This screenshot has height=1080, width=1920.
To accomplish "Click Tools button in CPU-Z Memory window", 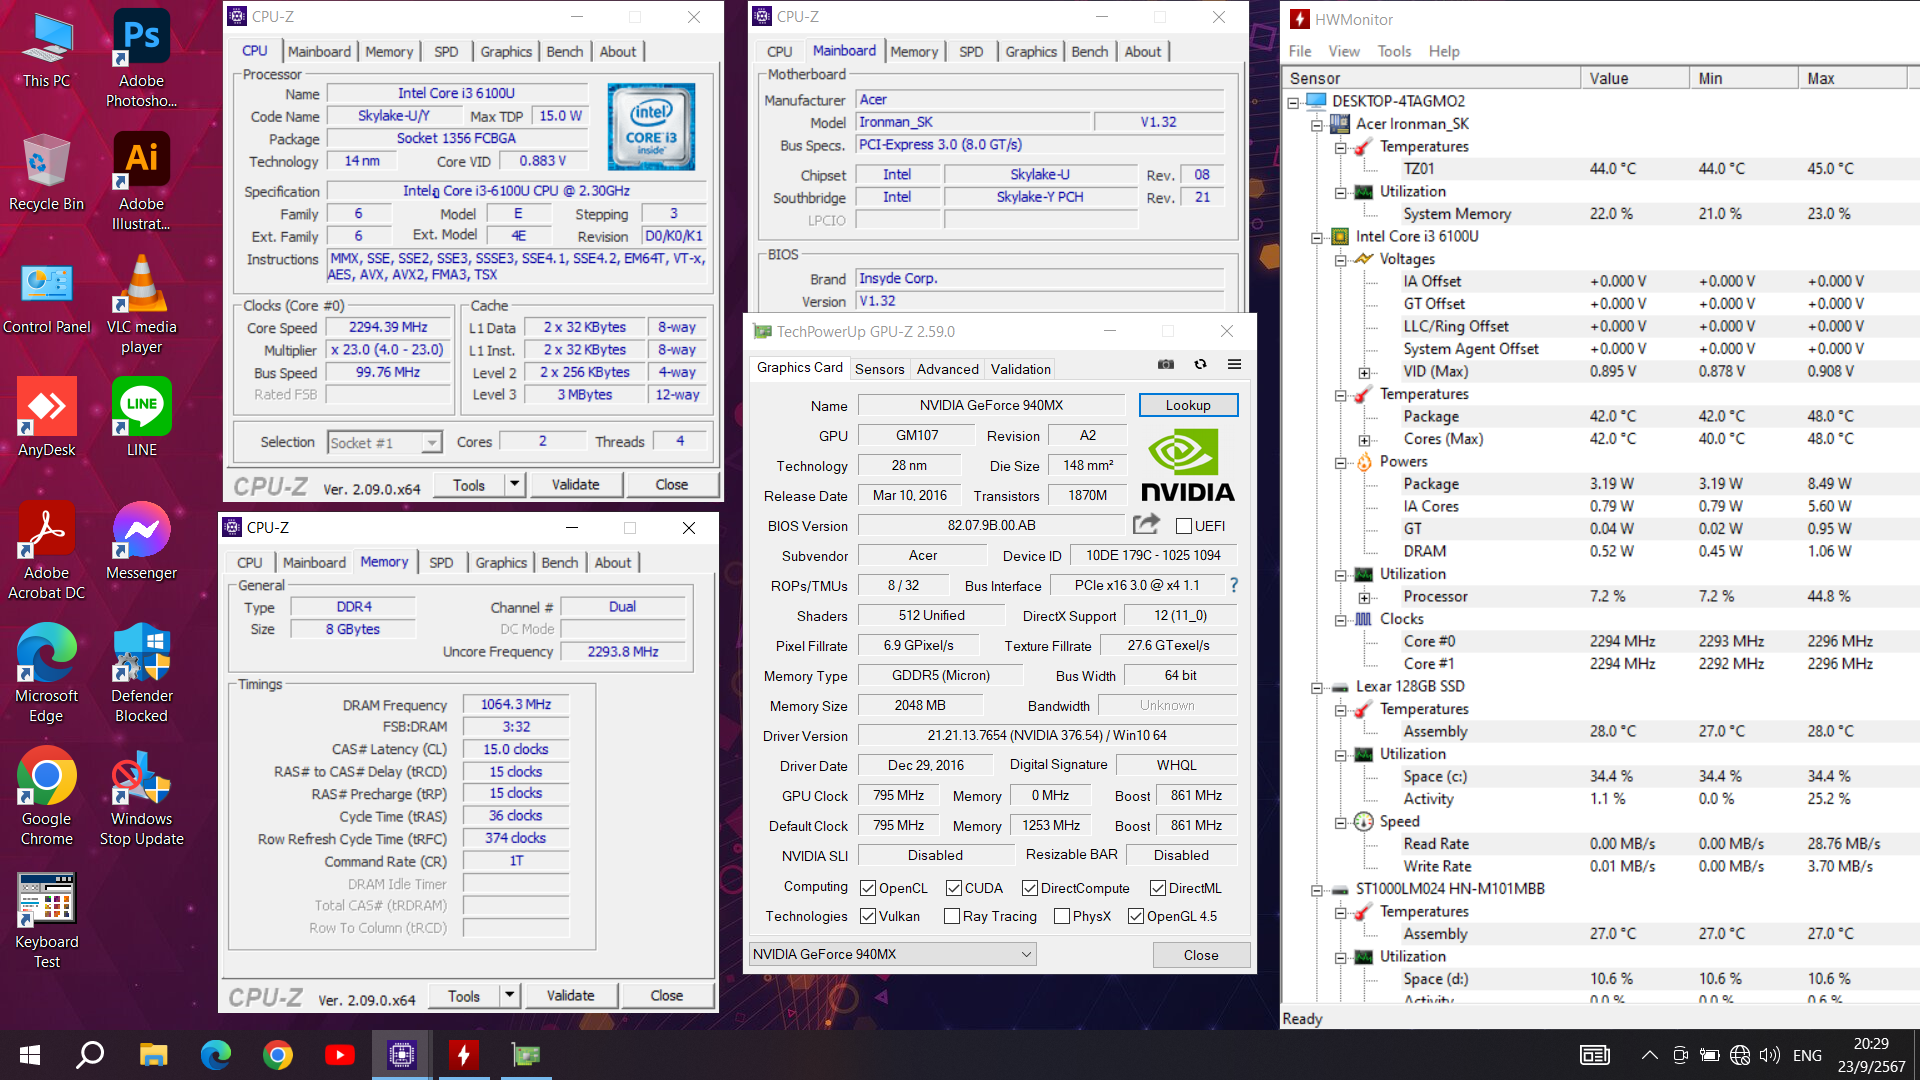I will pos(464,996).
